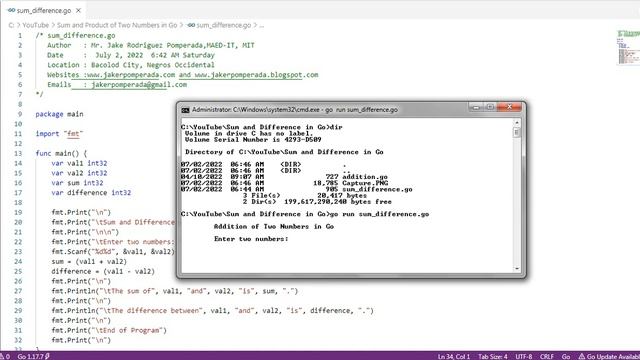Click 'var val2 int32' declaration
The image size is (640, 360).
[x=79, y=173]
